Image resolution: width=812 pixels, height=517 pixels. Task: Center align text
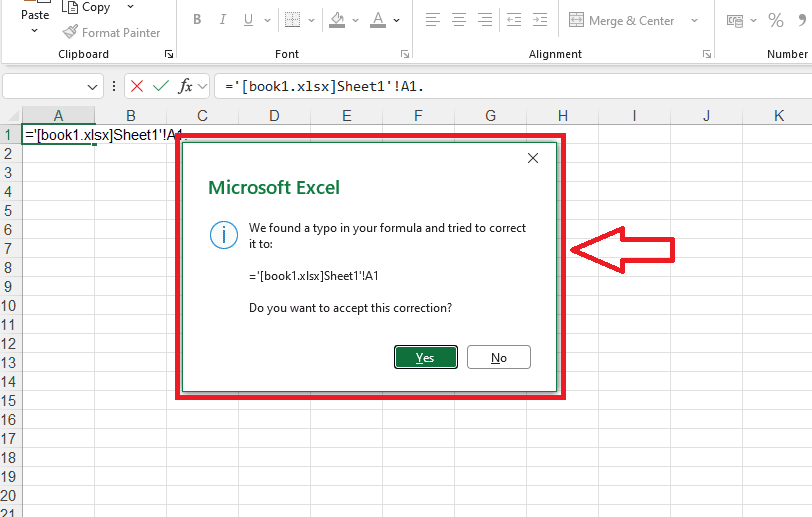coord(459,20)
